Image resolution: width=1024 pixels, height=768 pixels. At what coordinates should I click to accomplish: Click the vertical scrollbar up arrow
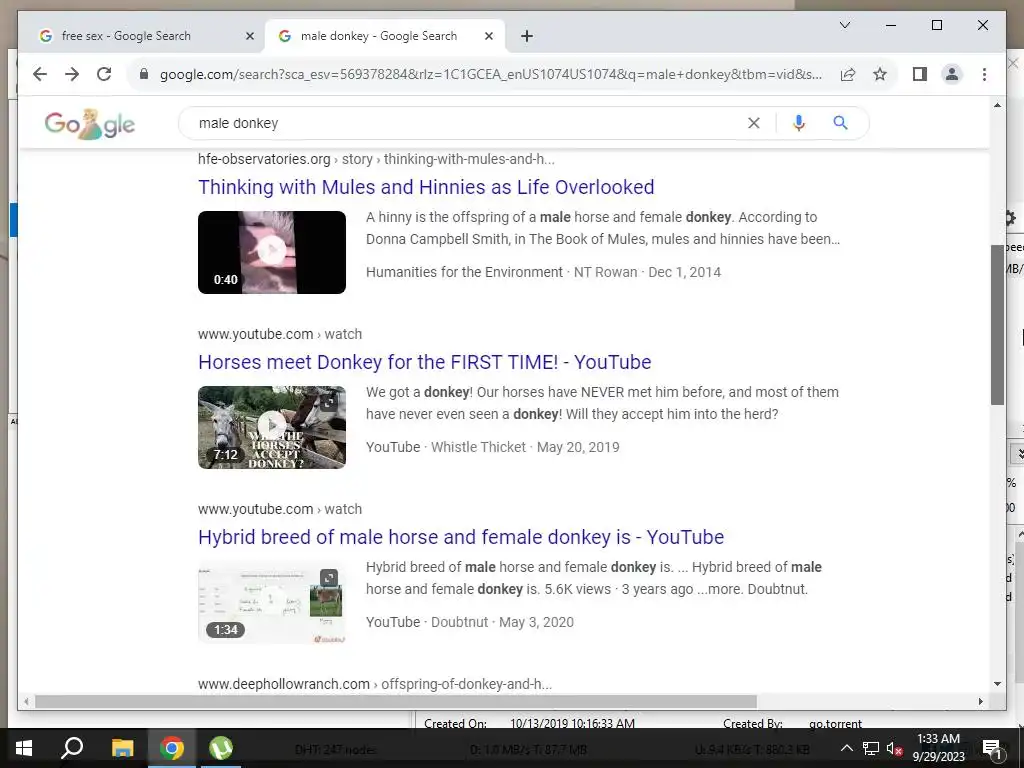point(997,104)
